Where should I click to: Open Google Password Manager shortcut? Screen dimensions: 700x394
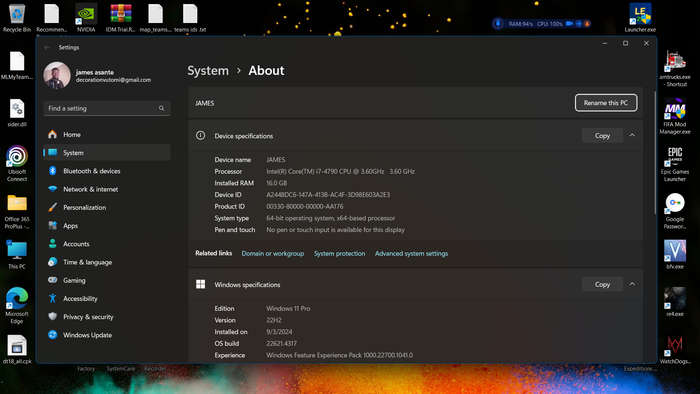point(675,211)
